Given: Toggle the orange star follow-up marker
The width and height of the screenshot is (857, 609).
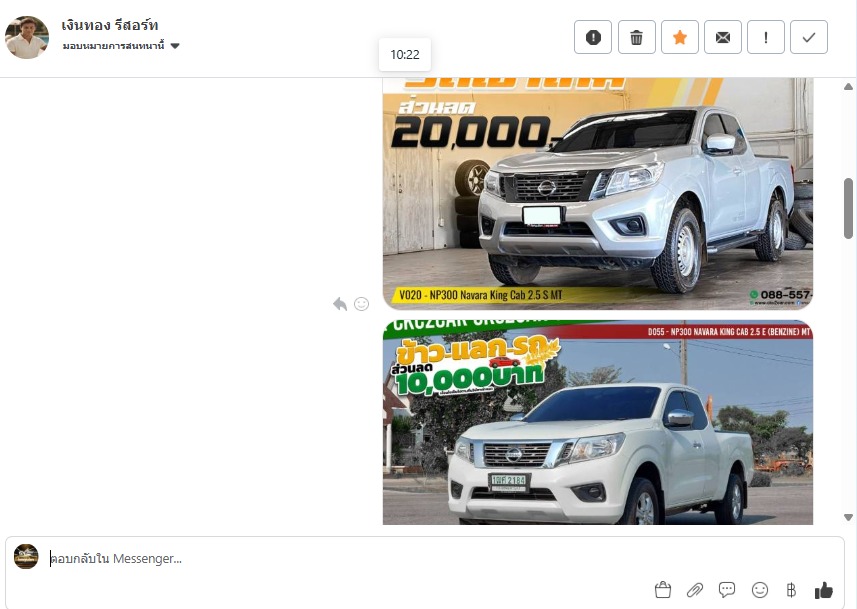Looking at the screenshot, I should click(x=679, y=37).
